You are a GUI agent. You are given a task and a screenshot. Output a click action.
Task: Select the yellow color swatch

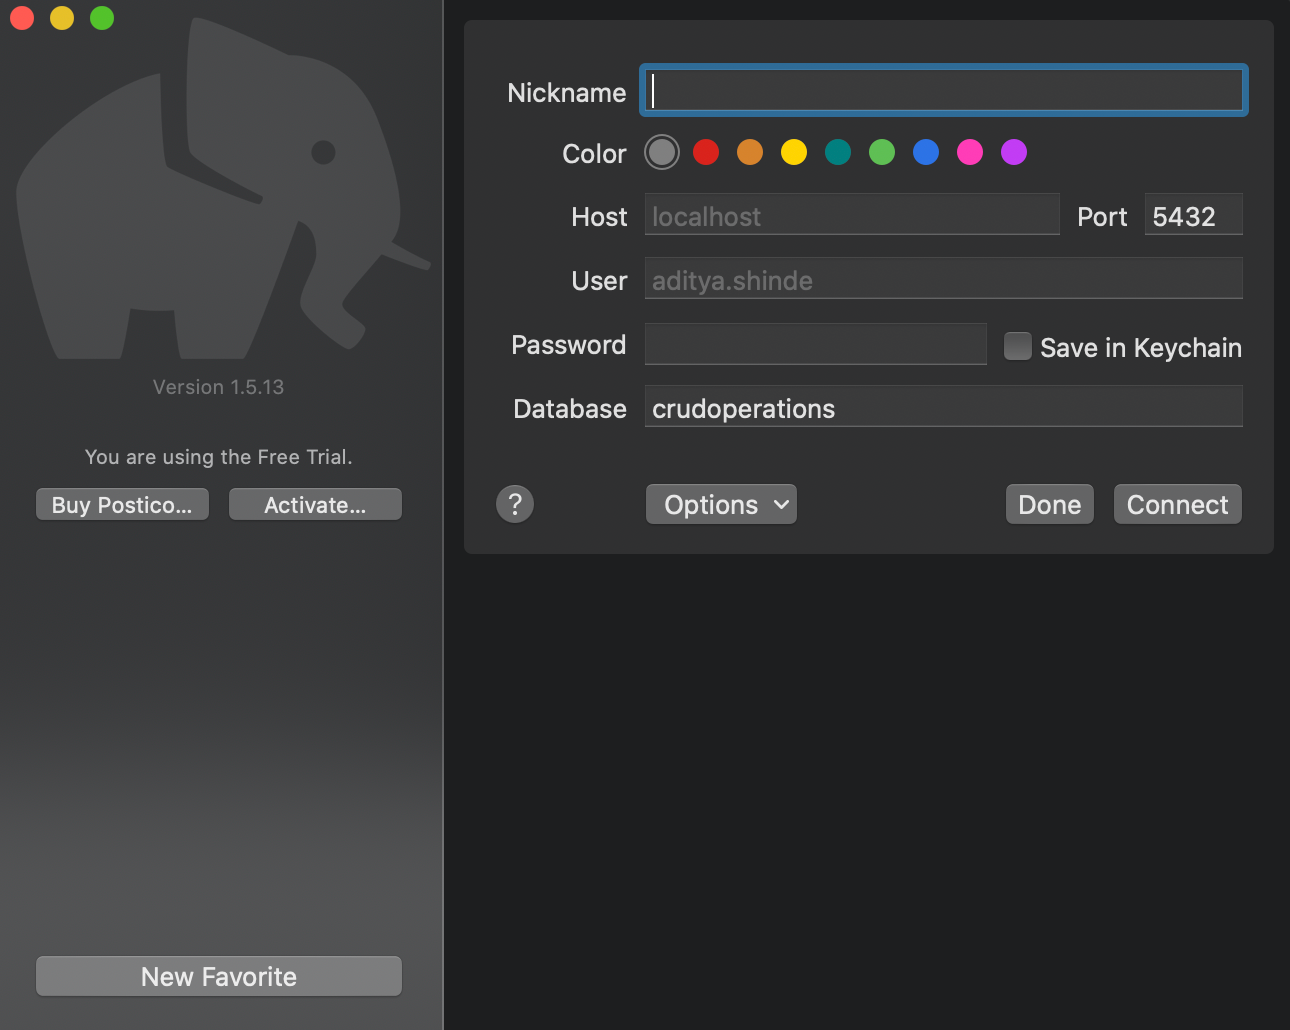(794, 152)
